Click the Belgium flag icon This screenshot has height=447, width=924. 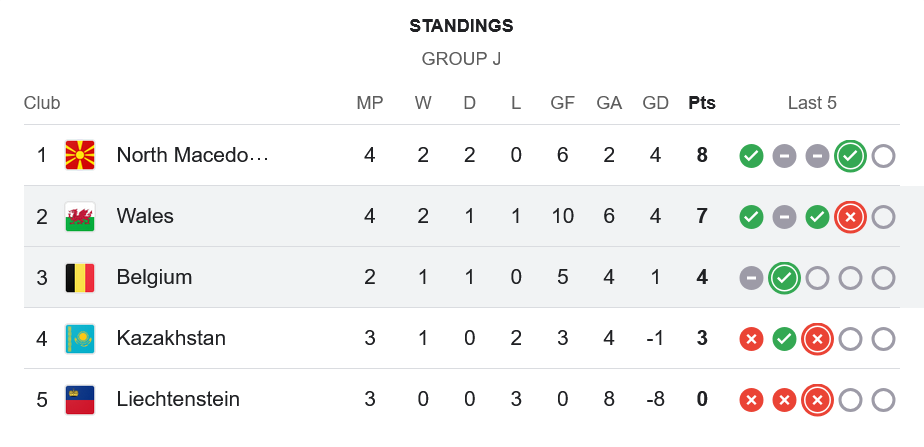pos(80,277)
